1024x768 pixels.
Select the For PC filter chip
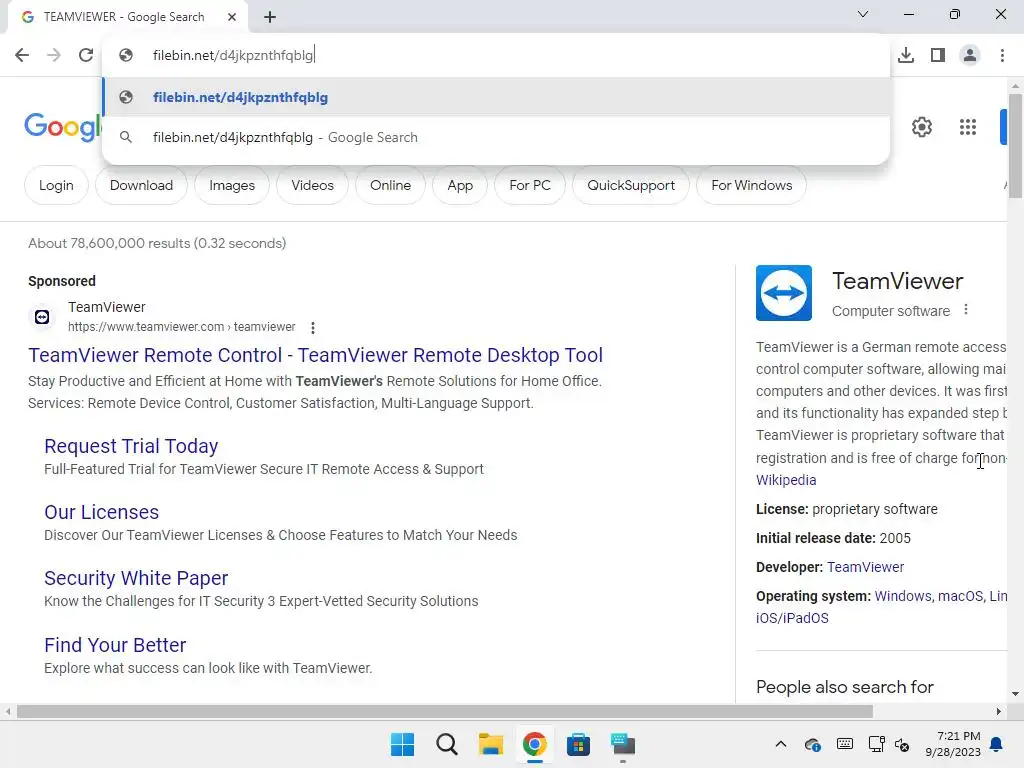[530, 185]
